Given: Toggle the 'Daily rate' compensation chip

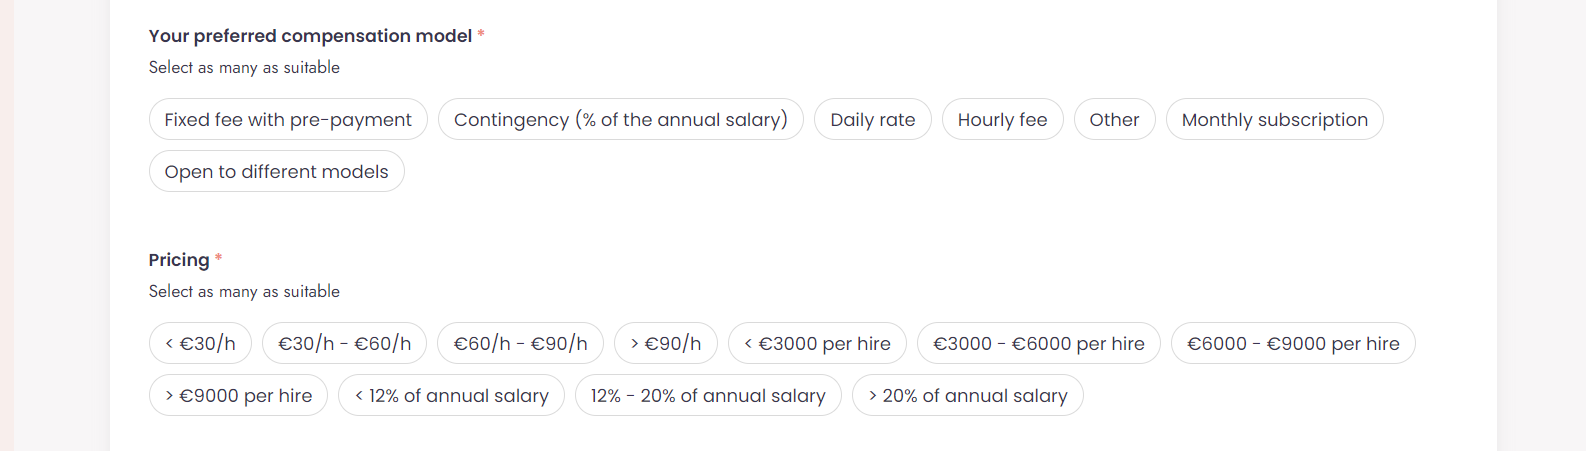Looking at the screenshot, I should coord(872,120).
